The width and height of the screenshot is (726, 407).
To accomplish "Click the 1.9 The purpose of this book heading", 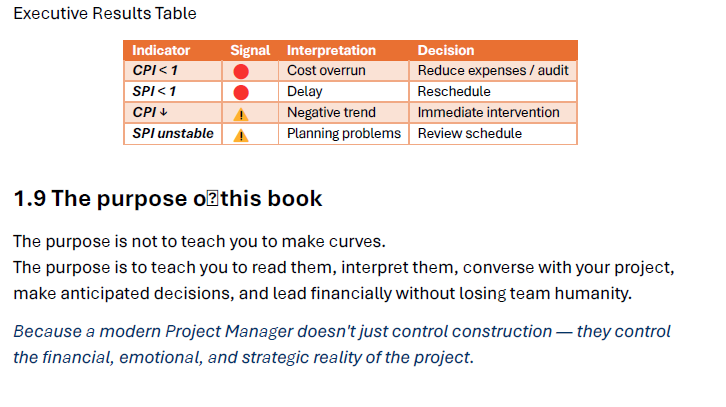I will 168,199.
